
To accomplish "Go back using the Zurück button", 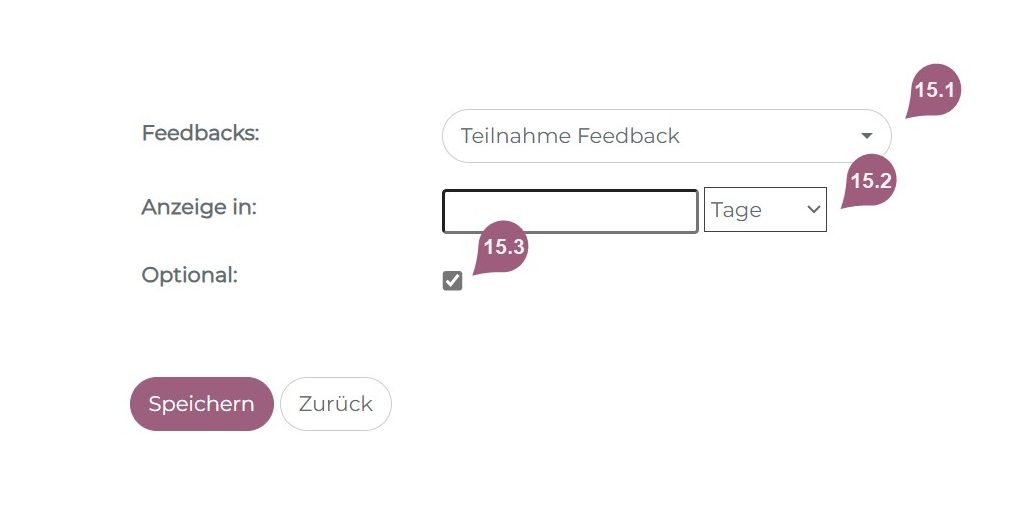I will click(x=336, y=404).
